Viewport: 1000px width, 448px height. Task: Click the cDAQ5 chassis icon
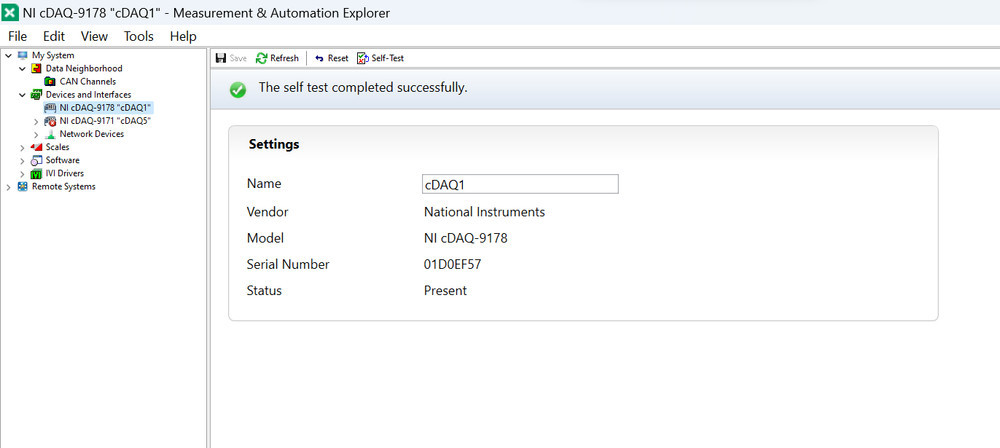[50, 121]
